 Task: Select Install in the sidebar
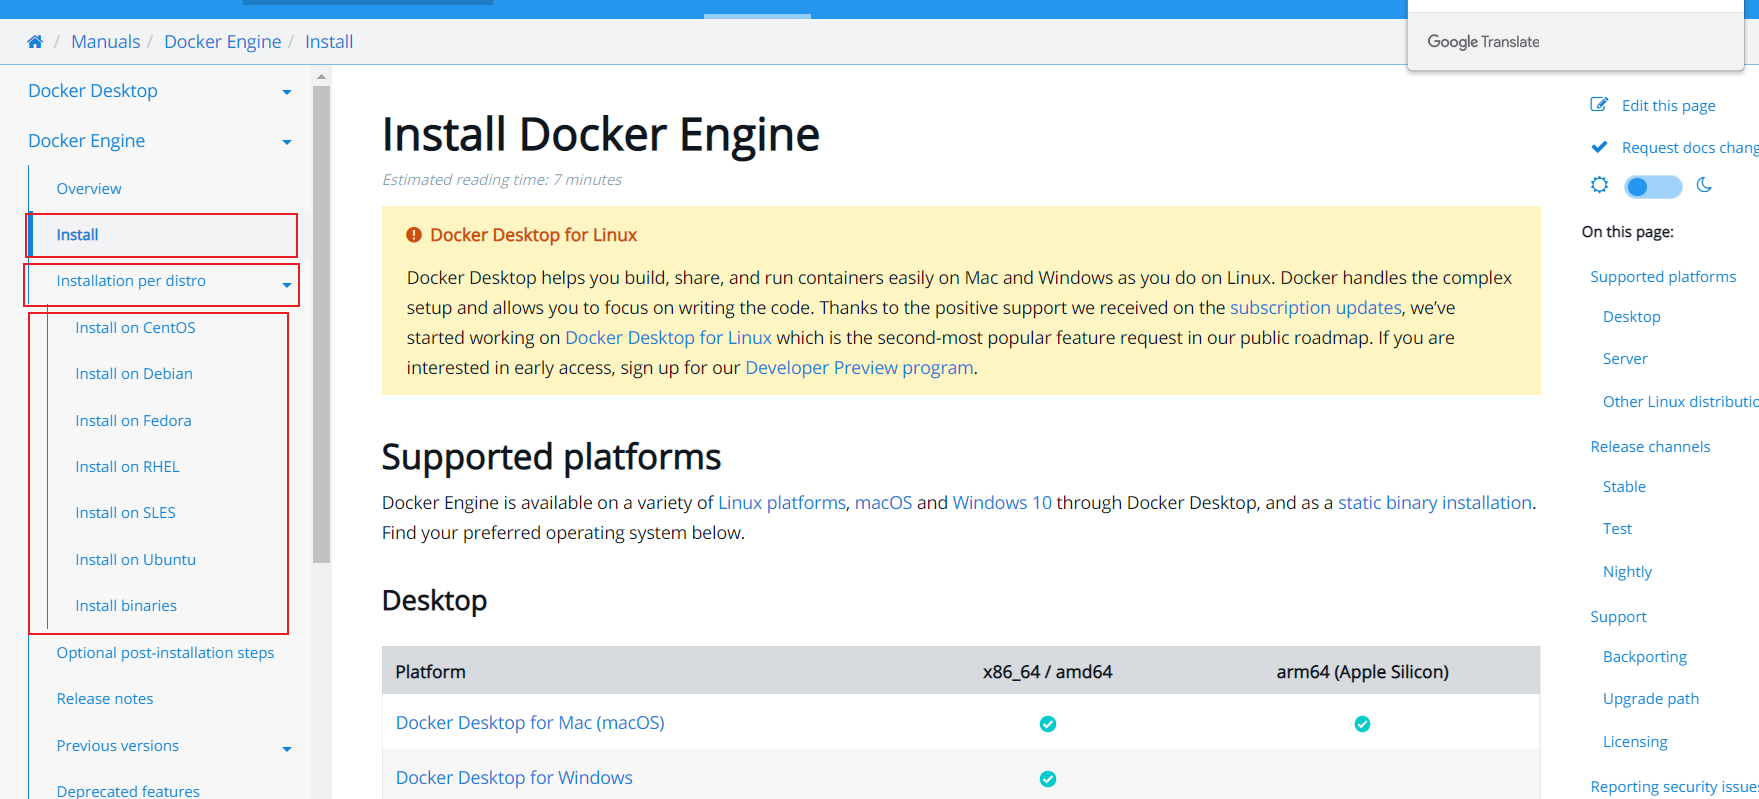[x=77, y=235]
